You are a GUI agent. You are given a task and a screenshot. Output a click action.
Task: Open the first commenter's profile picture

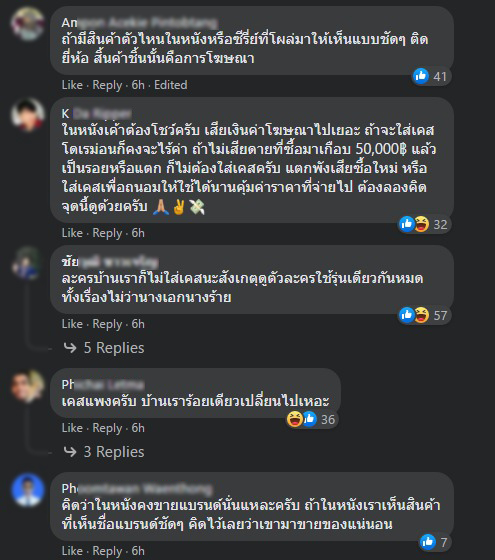pyautogui.click(x=28, y=24)
